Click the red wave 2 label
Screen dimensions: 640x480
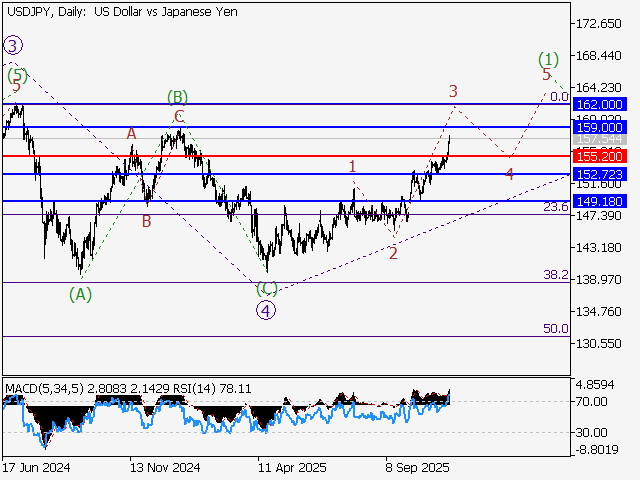pos(393,253)
